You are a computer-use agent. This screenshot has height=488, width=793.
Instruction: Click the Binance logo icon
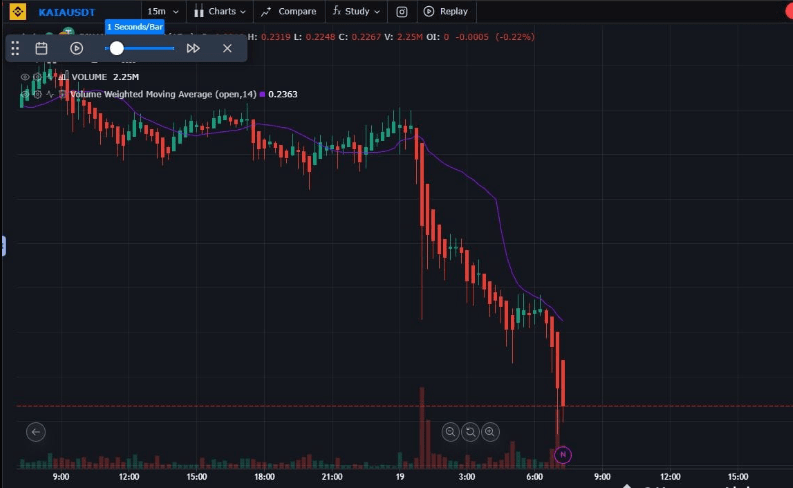[x=17, y=12]
